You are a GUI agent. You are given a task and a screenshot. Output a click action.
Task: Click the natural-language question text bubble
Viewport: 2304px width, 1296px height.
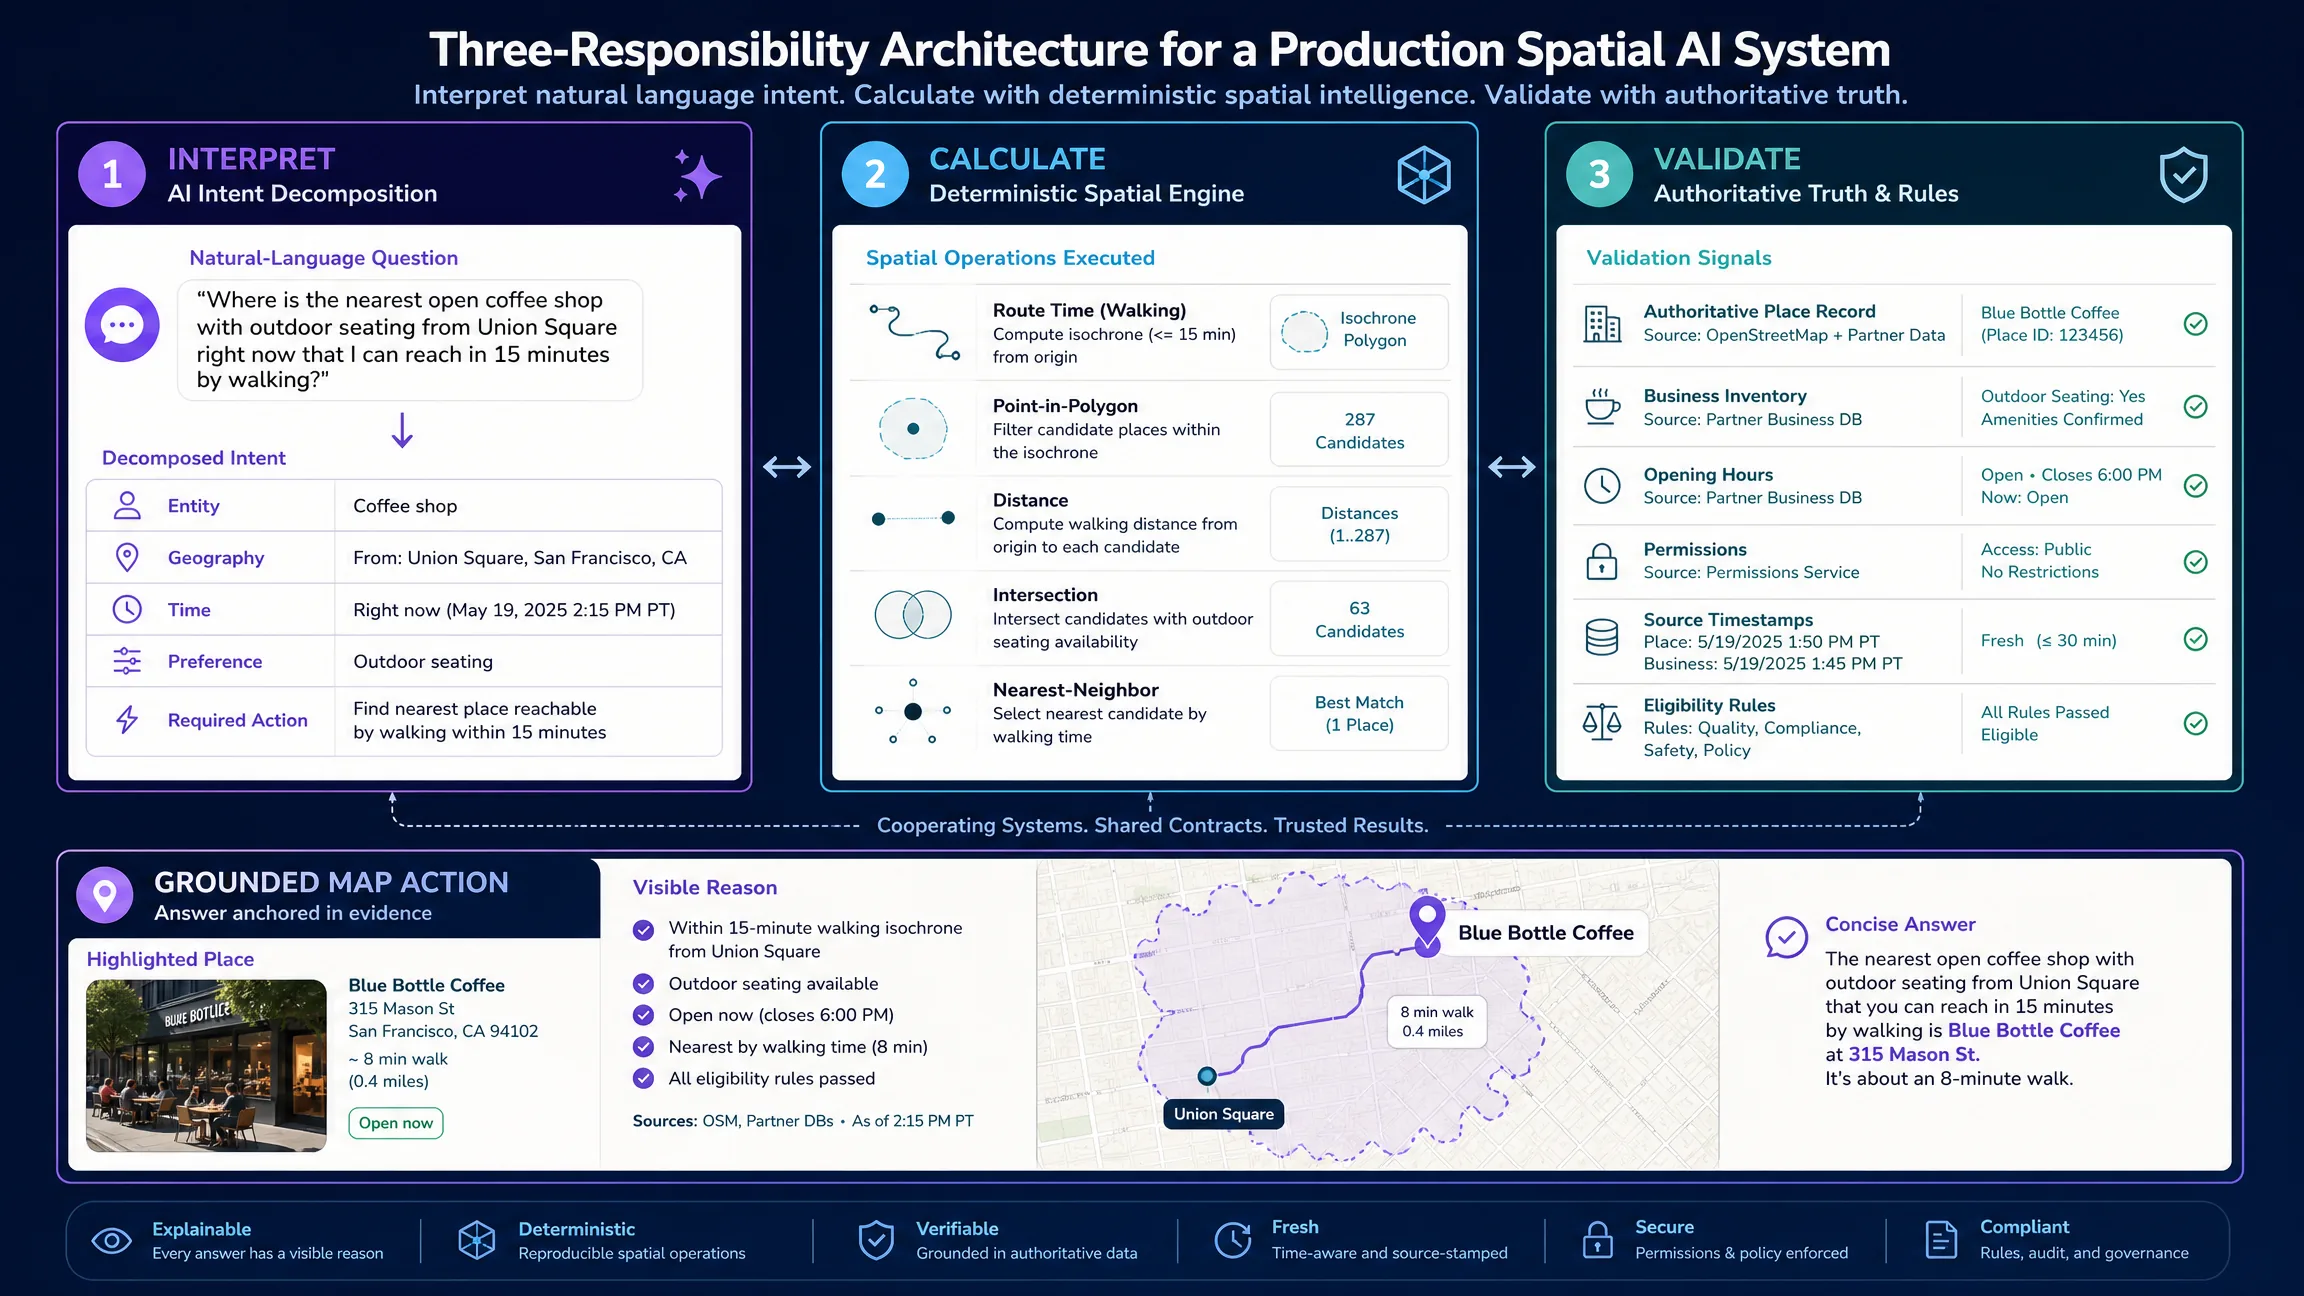coord(410,340)
